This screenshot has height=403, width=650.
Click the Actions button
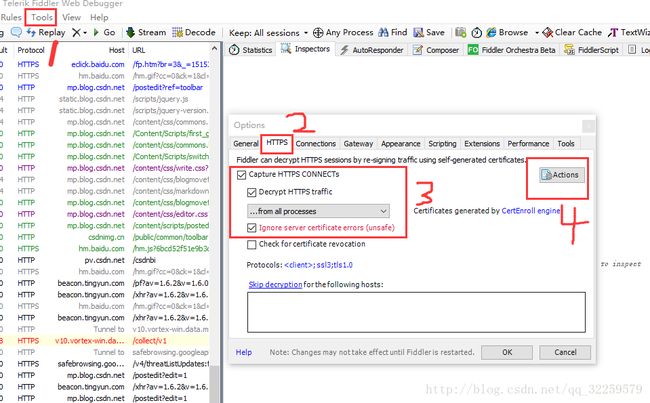(x=562, y=175)
